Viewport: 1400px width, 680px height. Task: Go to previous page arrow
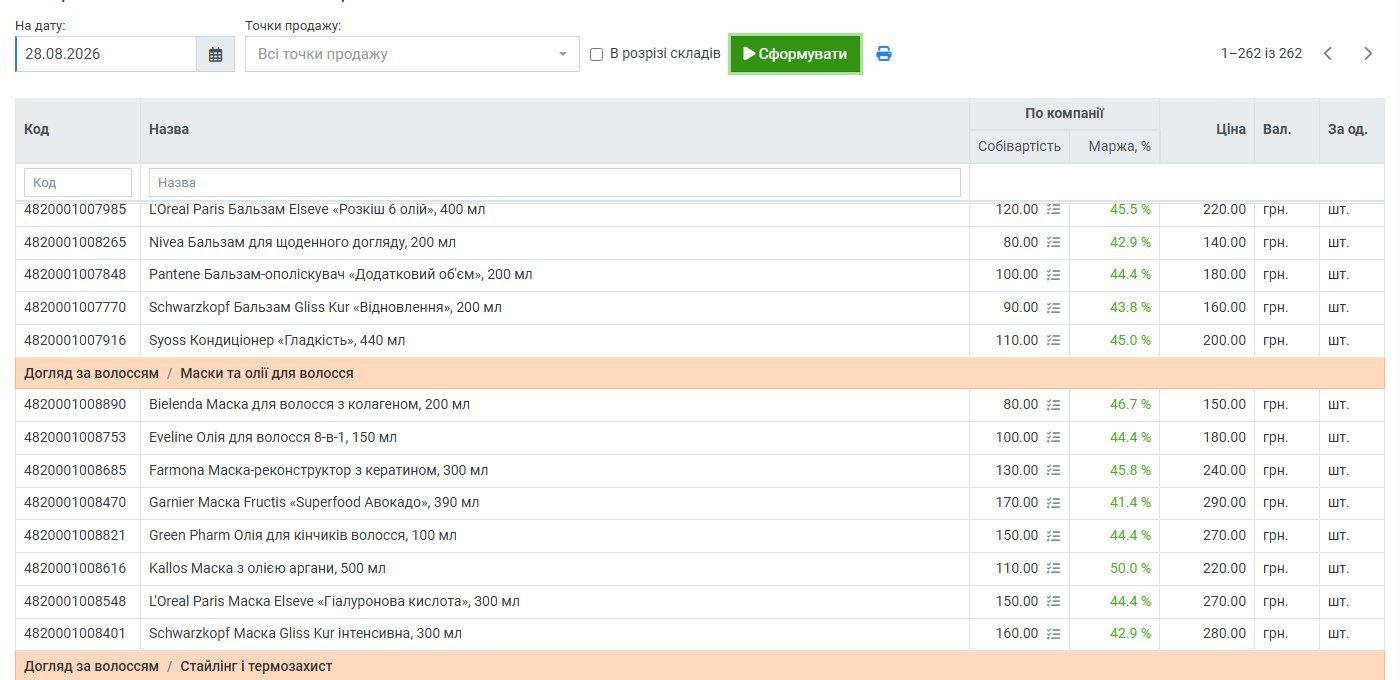point(1328,54)
